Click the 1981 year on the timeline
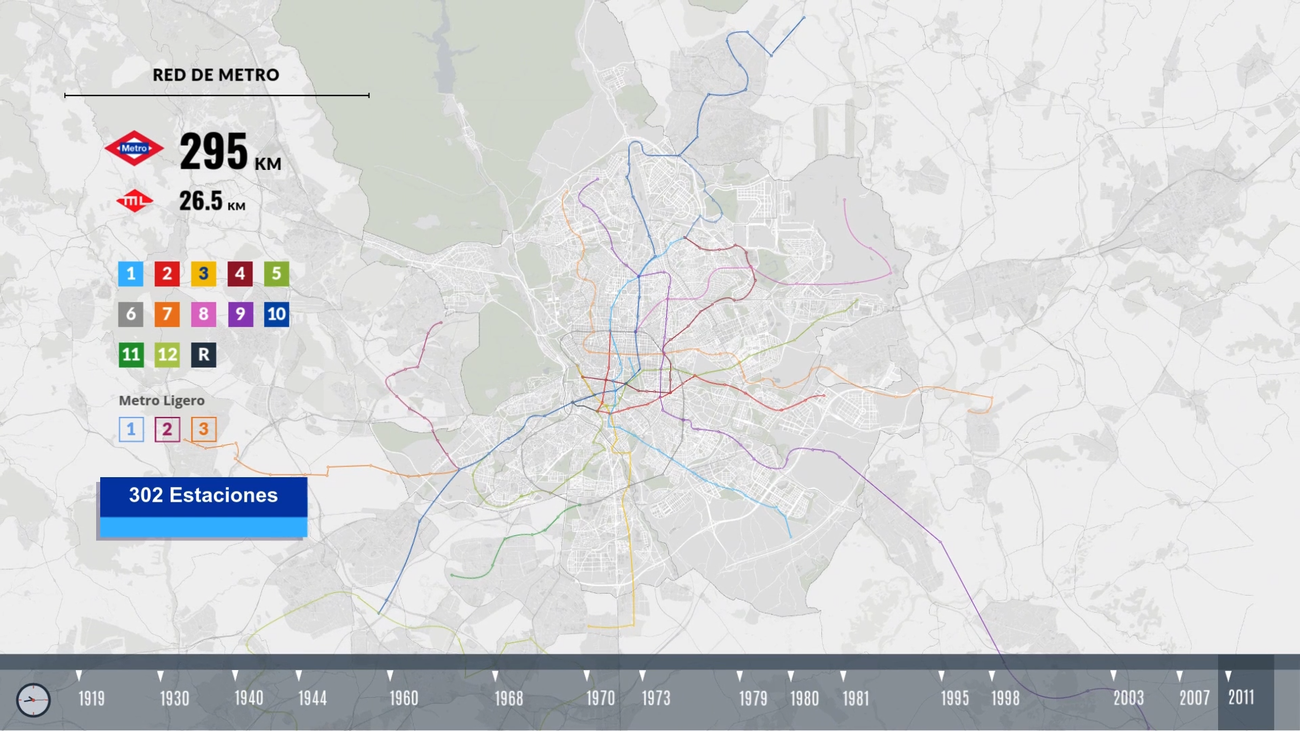The image size is (1300, 731). (857, 699)
